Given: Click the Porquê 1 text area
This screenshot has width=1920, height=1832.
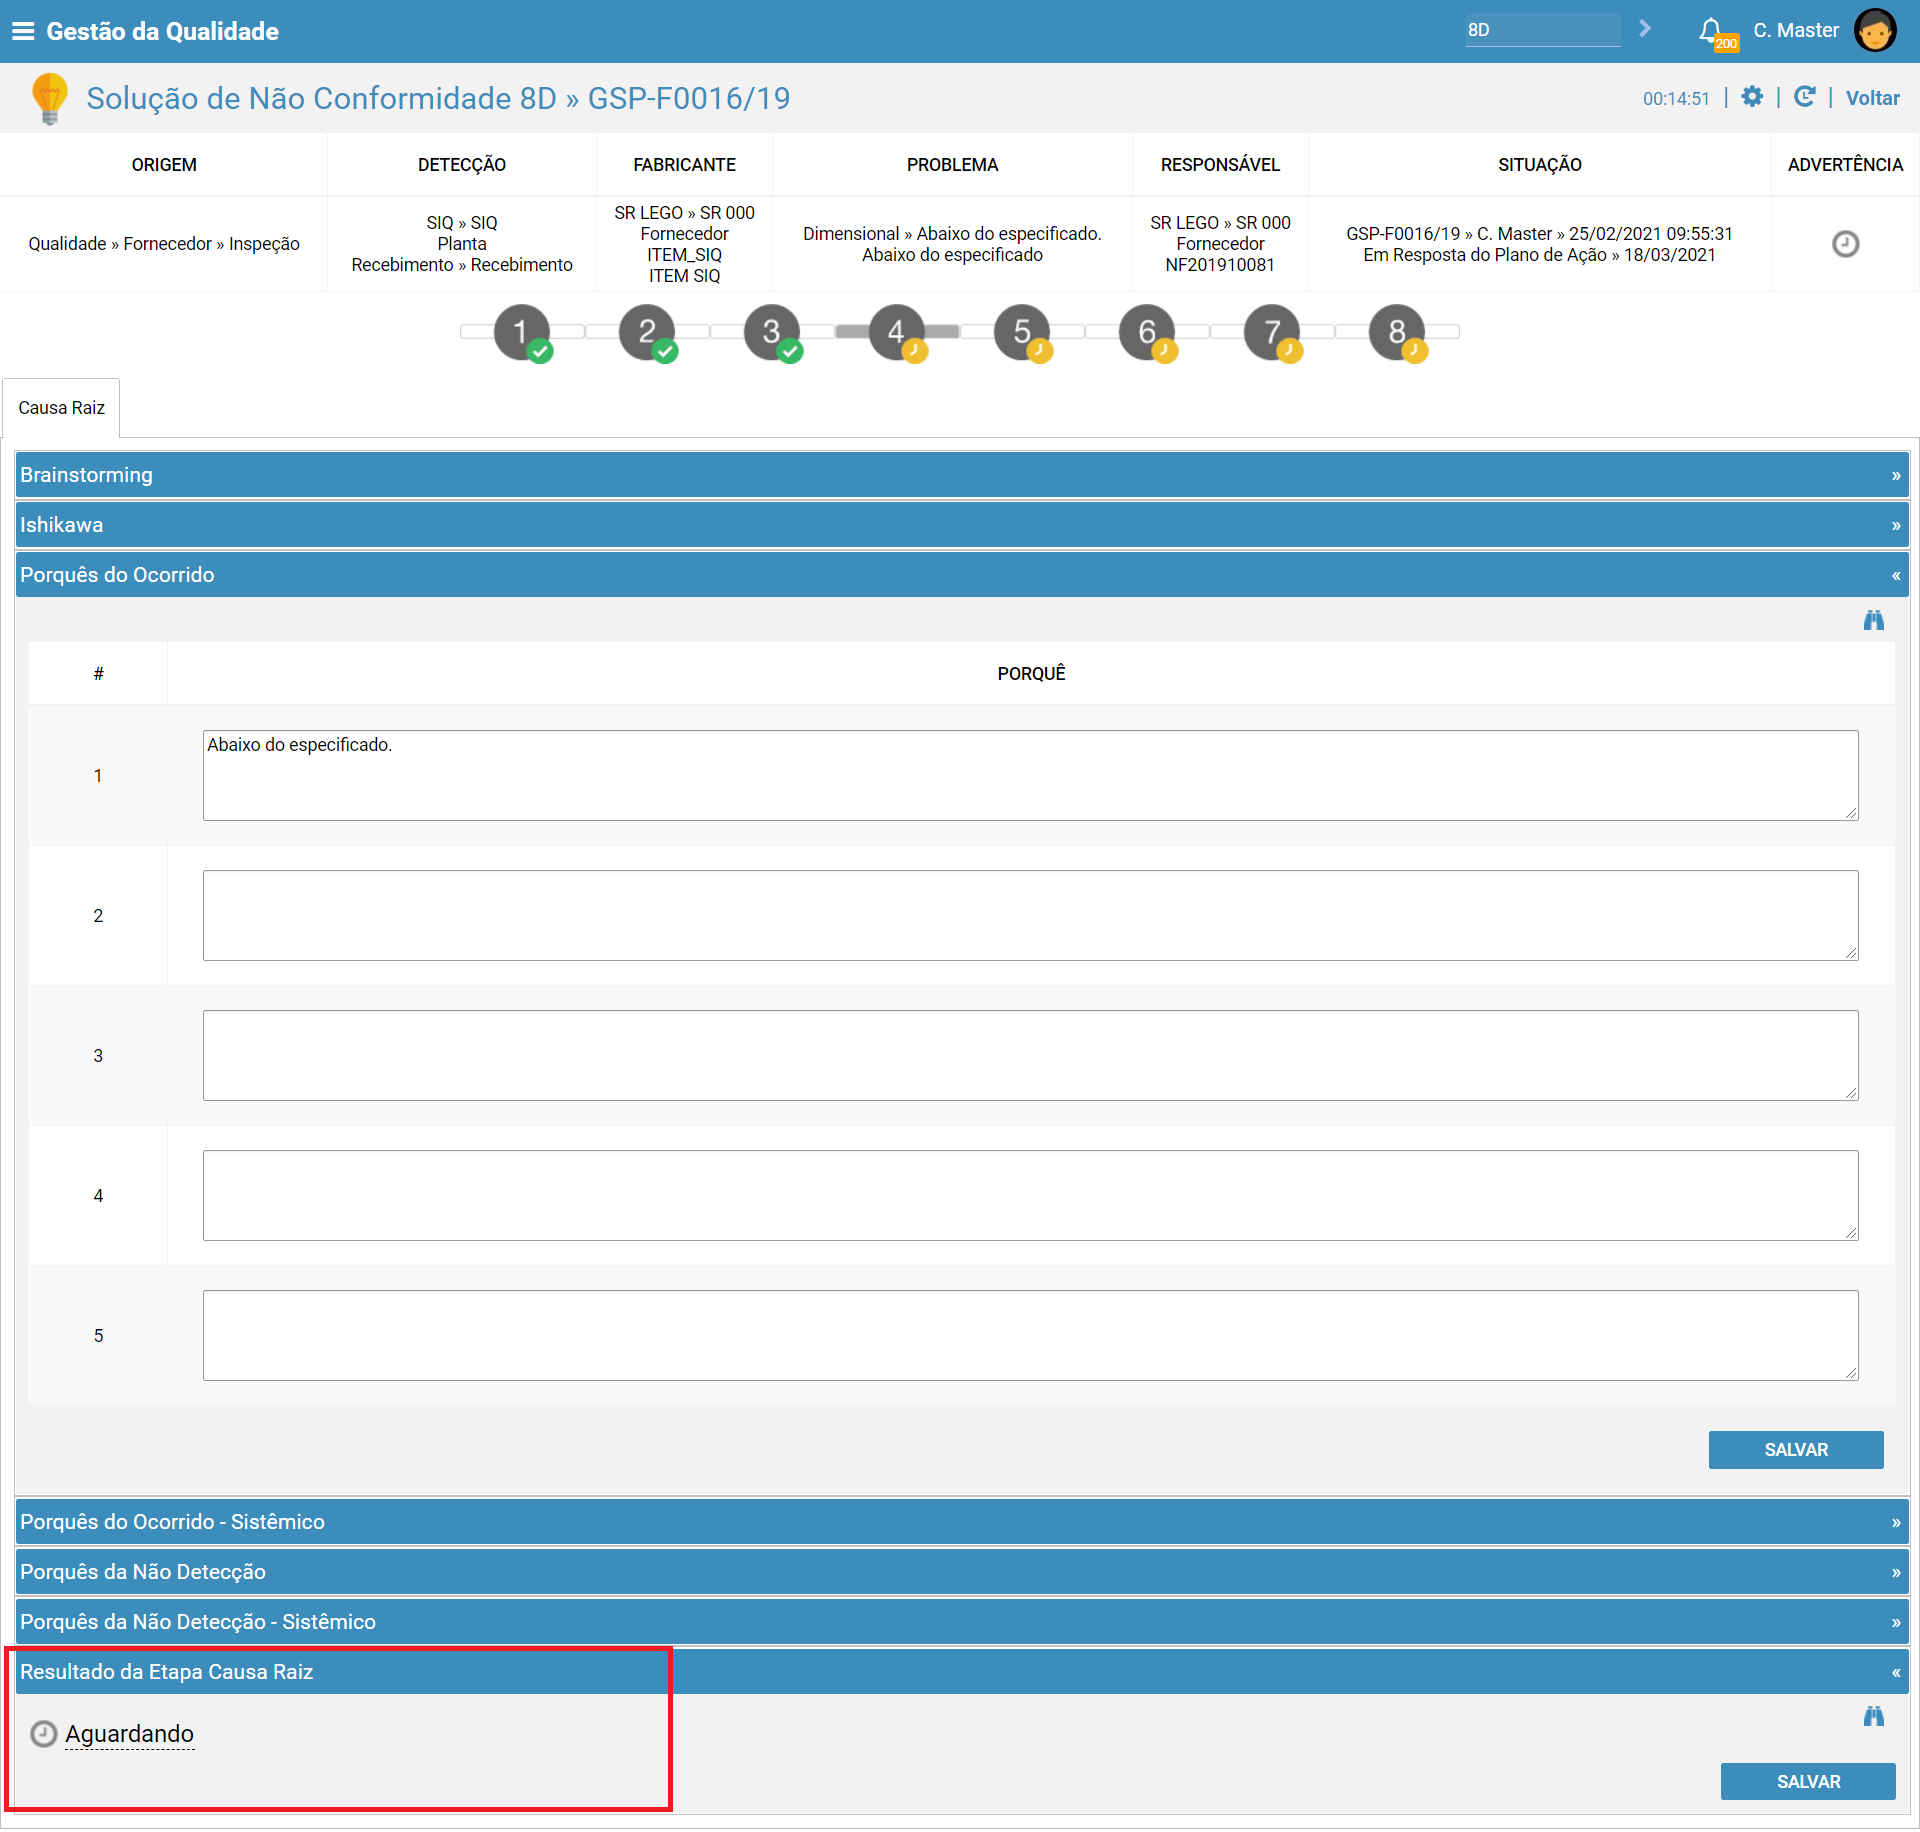Looking at the screenshot, I should pos(1030,776).
